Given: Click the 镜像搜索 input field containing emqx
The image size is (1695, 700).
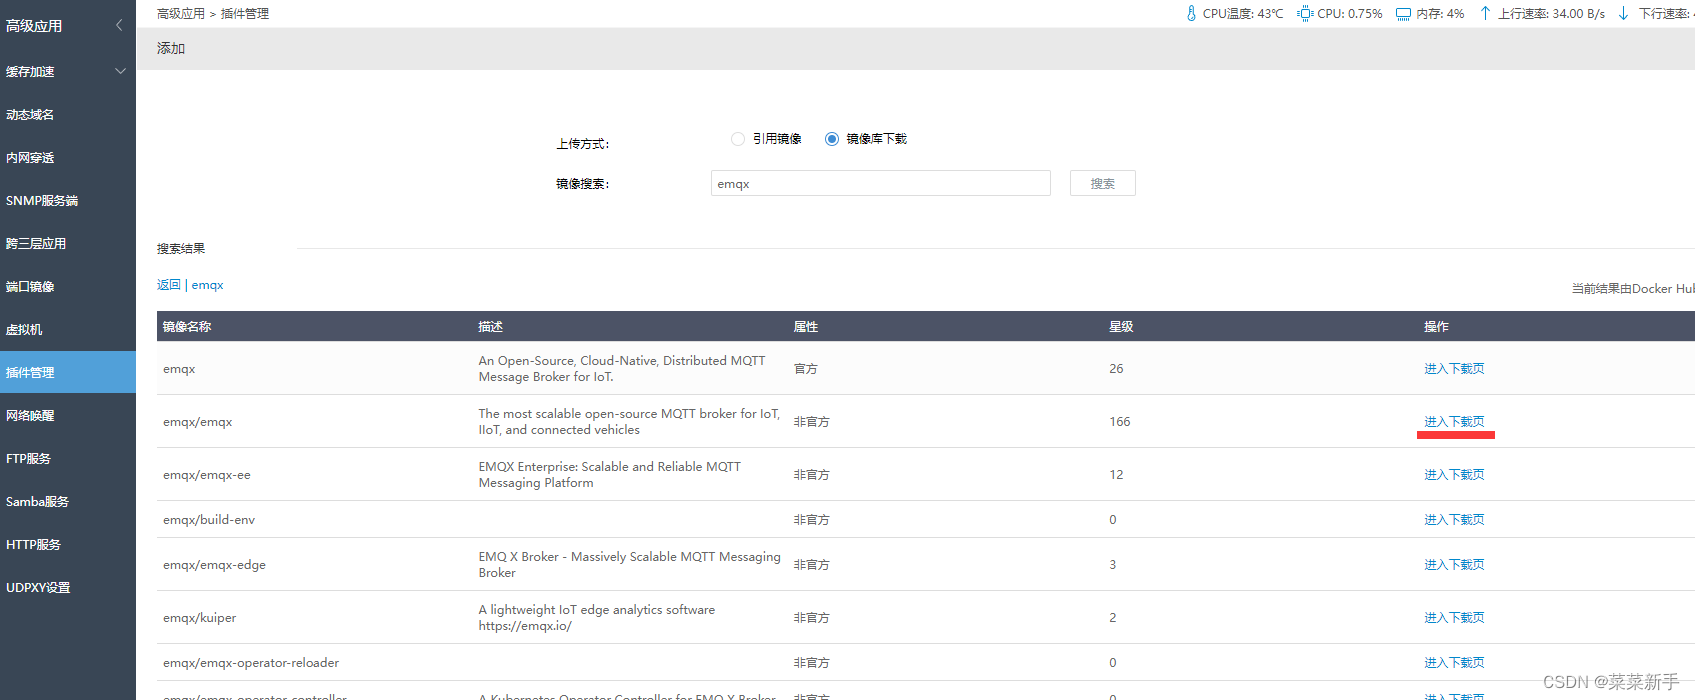Looking at the screenshot, I should pos(880,183).
